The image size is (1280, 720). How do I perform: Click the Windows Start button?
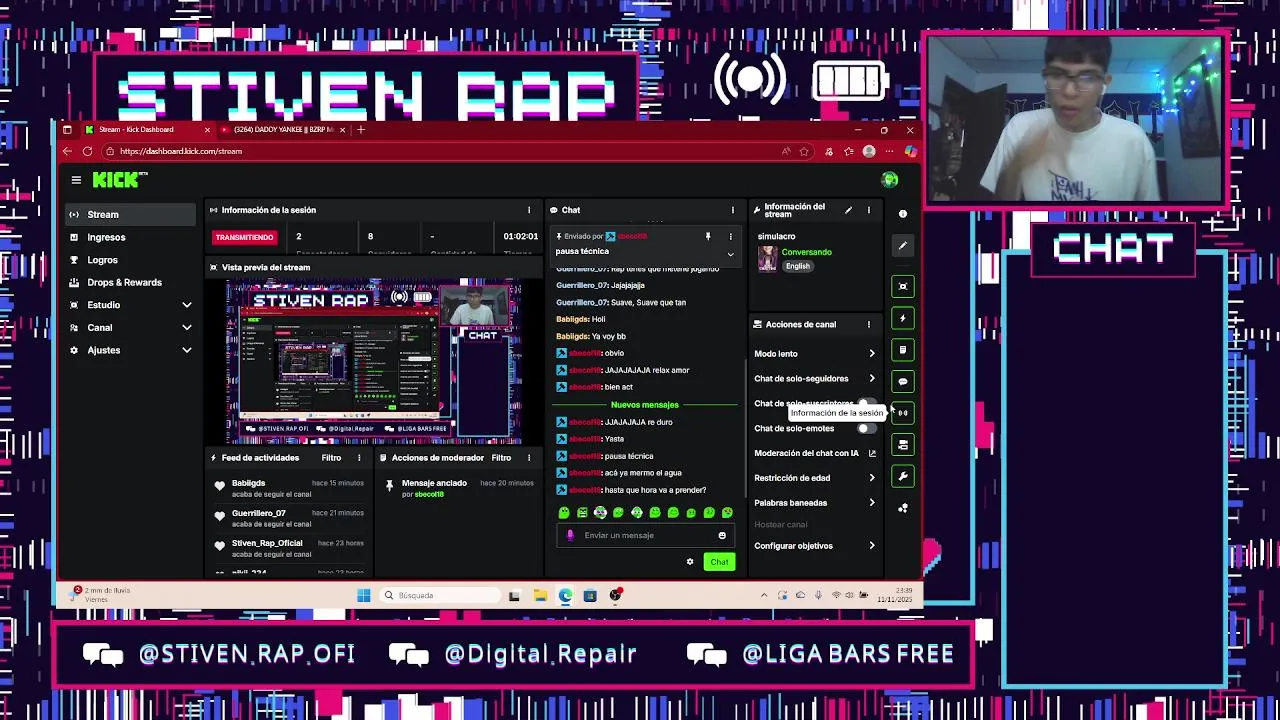364,596
